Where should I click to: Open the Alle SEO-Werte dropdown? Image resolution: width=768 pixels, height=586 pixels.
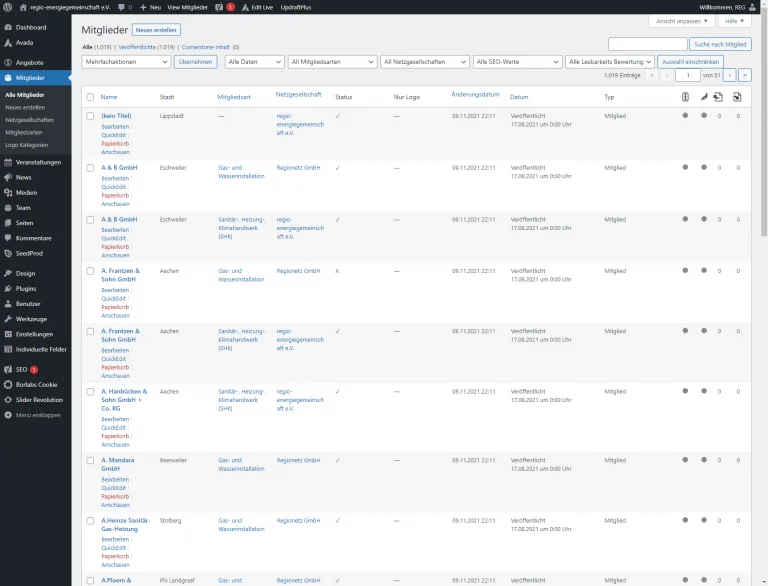pyautogui.click(x=517, y=62)
